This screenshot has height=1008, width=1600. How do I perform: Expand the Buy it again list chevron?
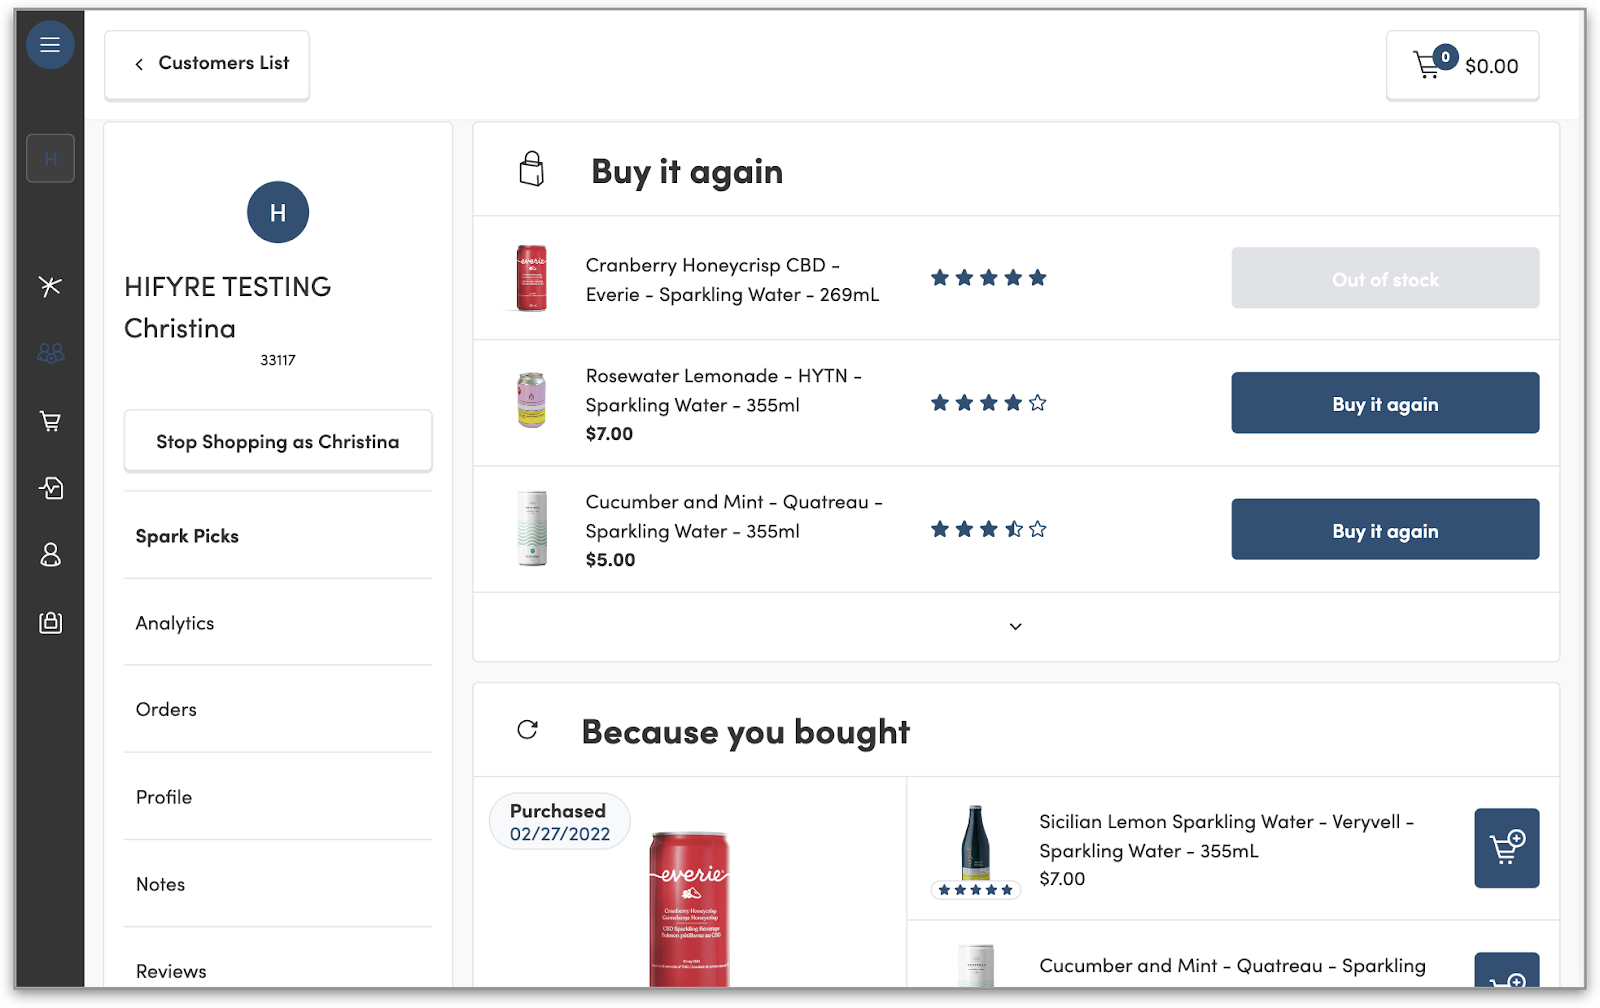(x=1015, y=627)
